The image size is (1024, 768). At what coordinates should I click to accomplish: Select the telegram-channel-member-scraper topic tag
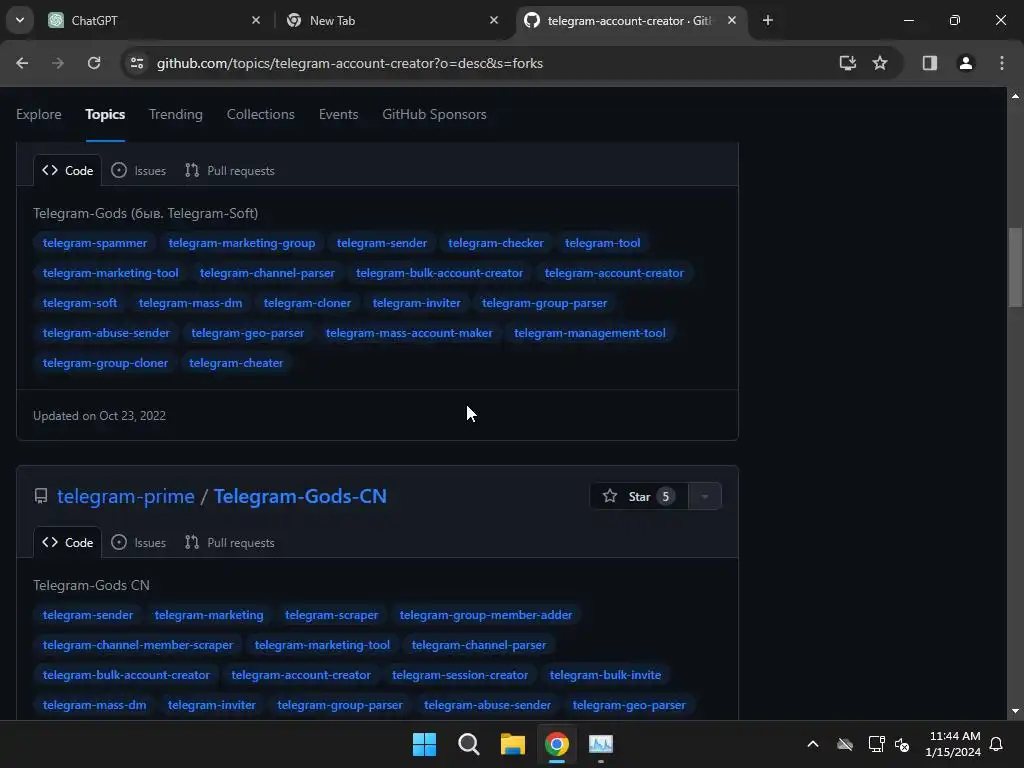pos(138,645)
